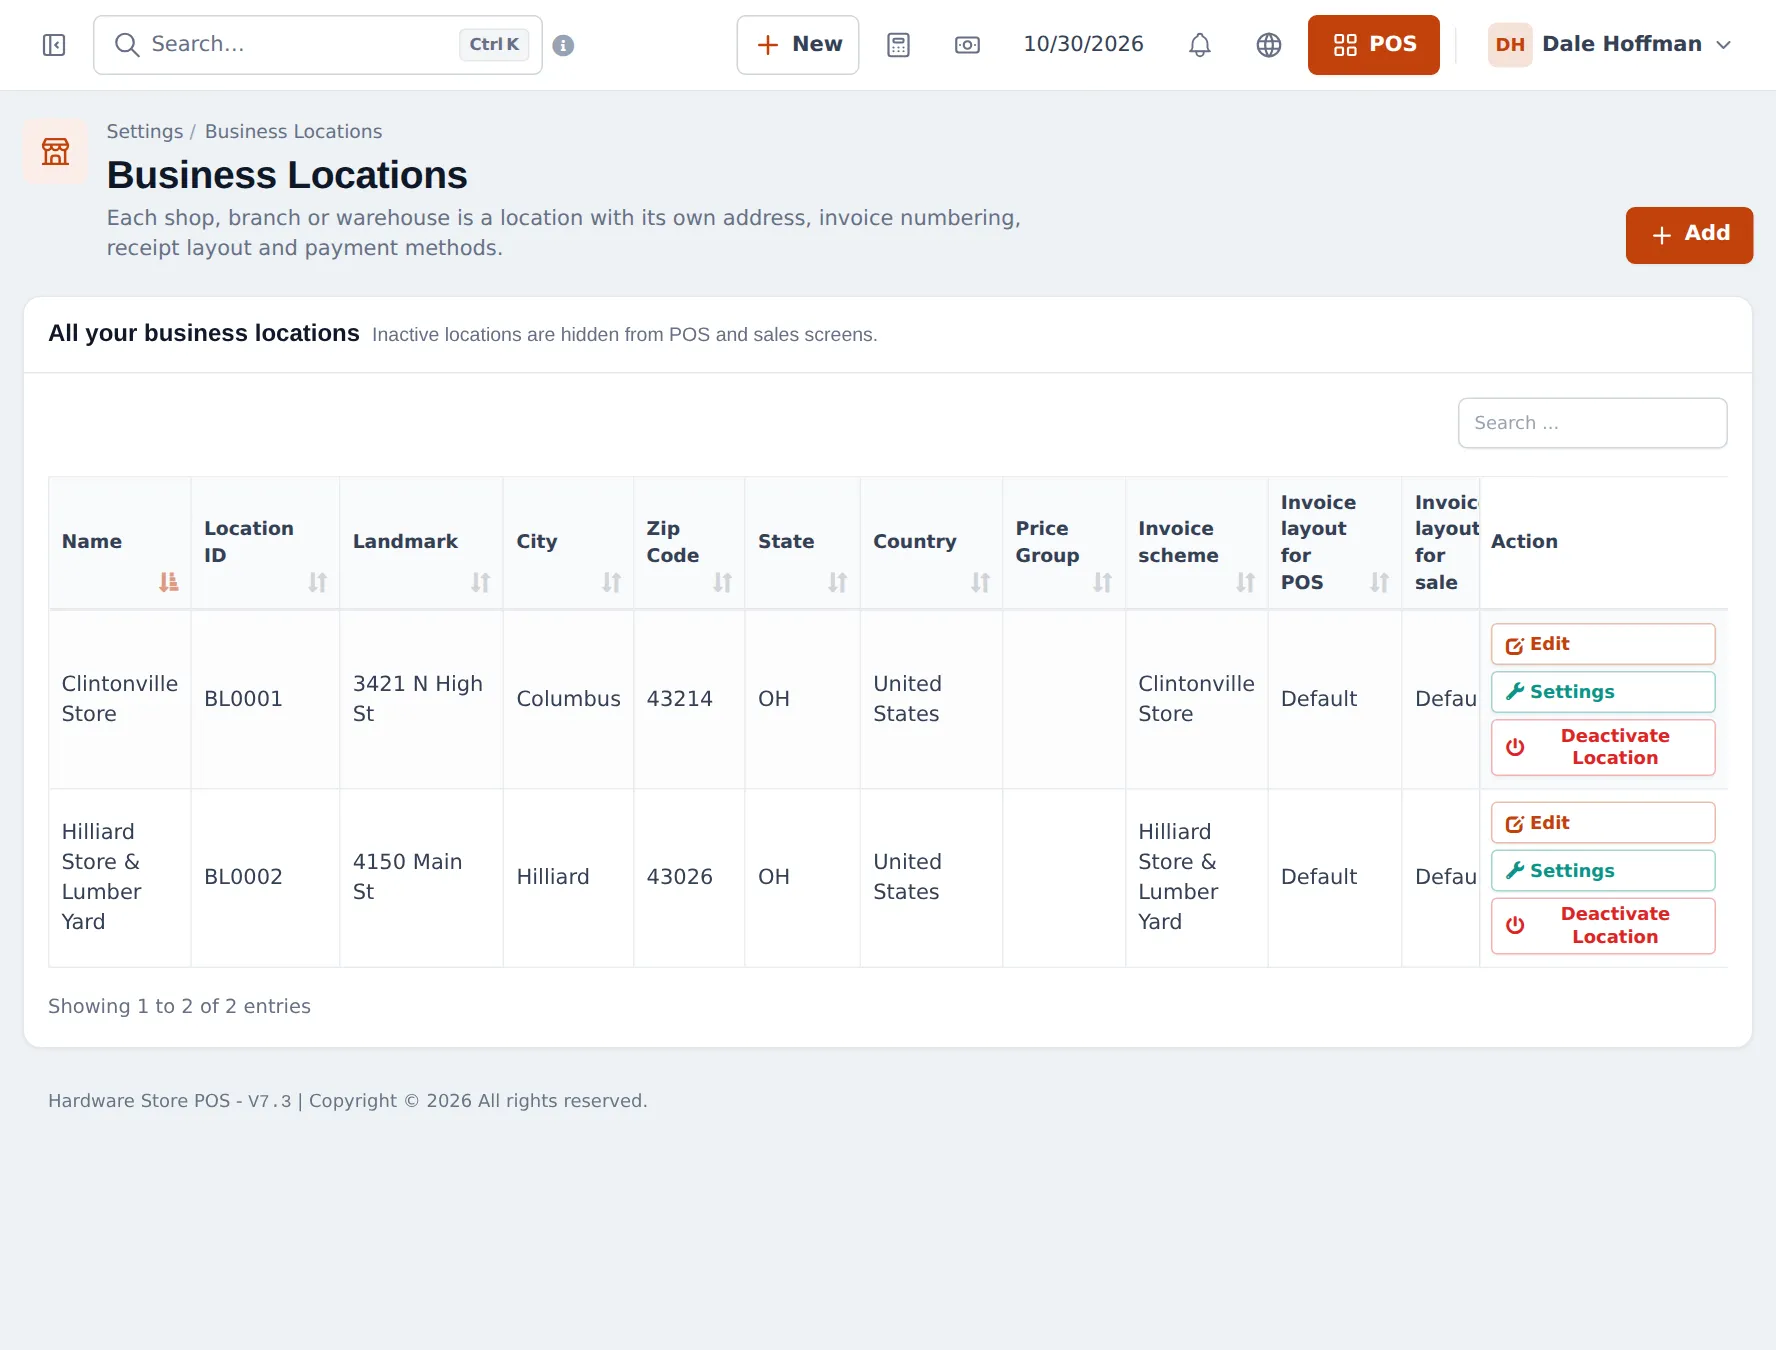This screenshot has height=1350, width=1776.
Task: Focus the table Search field
Action: tap(1592, 423)
